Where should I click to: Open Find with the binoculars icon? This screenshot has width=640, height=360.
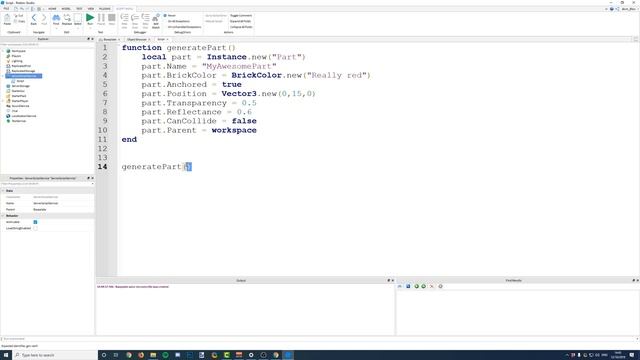point(56,19)
